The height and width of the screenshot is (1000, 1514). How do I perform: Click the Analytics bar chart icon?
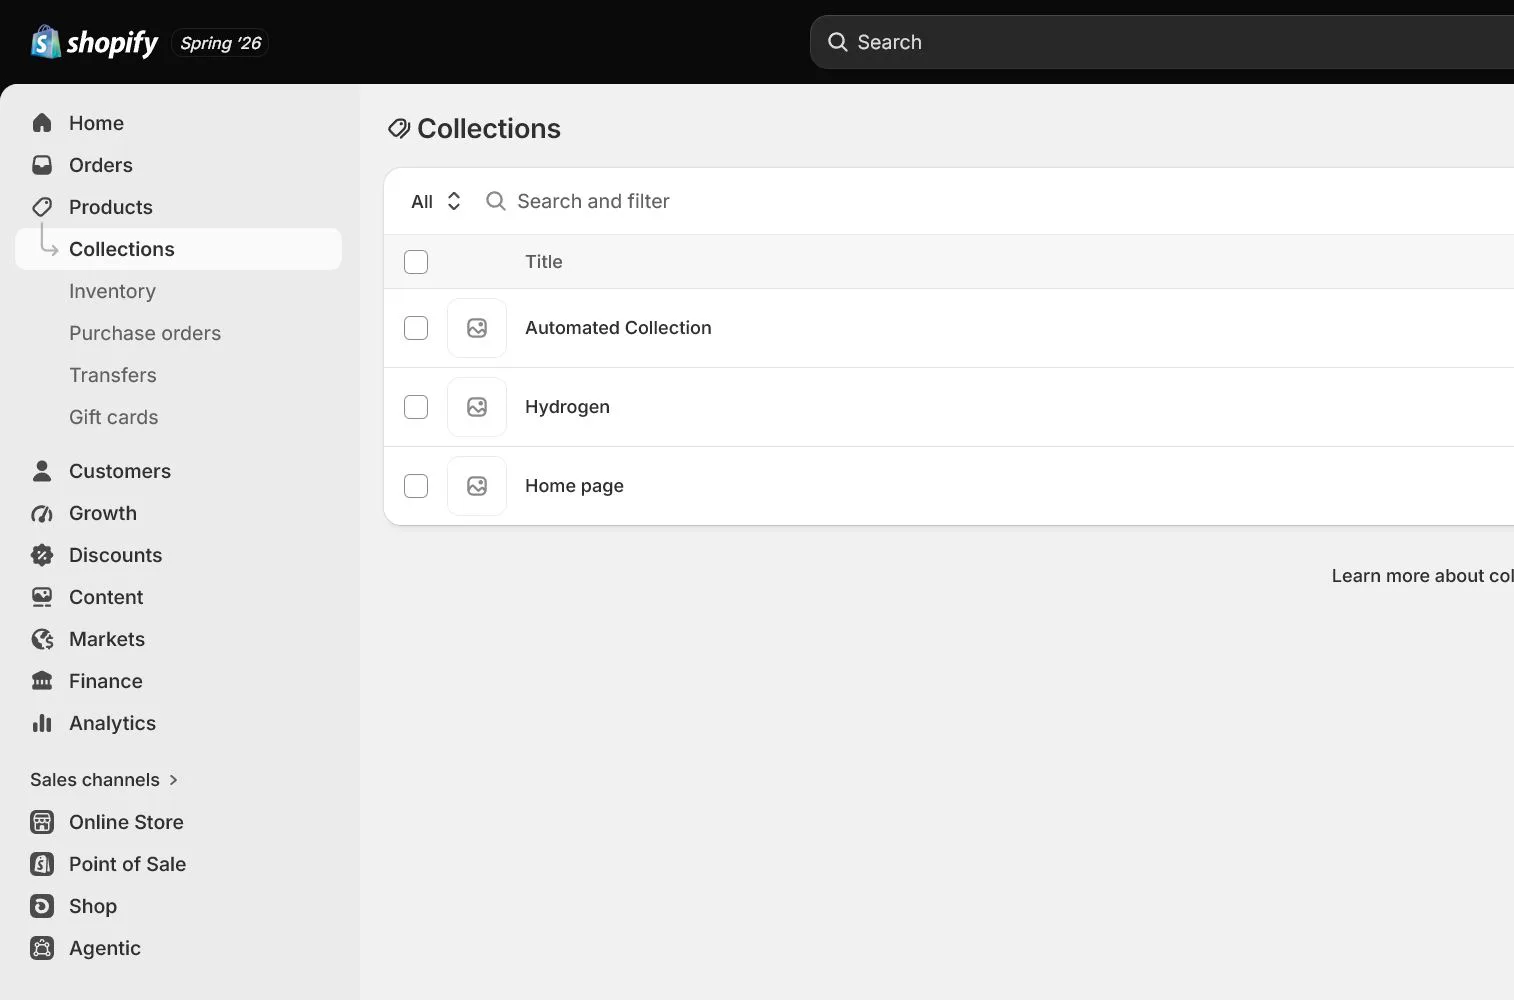pos(42,723)
